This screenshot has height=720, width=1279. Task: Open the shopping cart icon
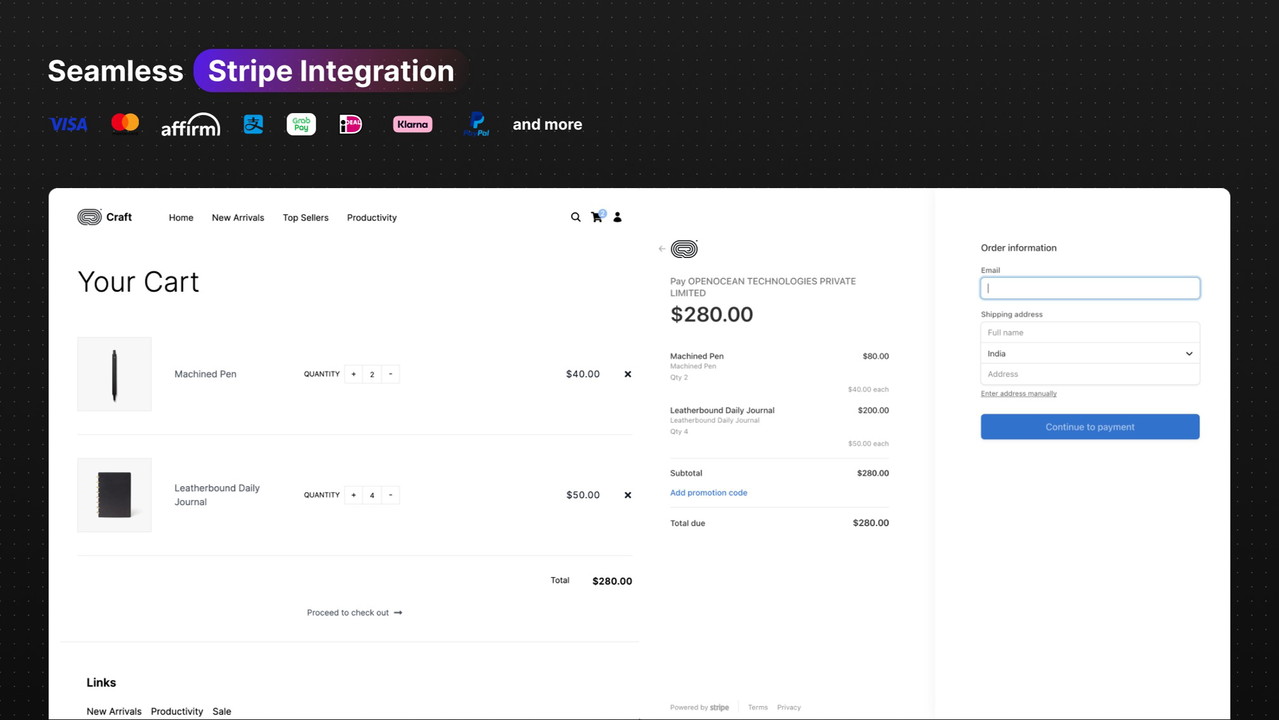[597, 217]
